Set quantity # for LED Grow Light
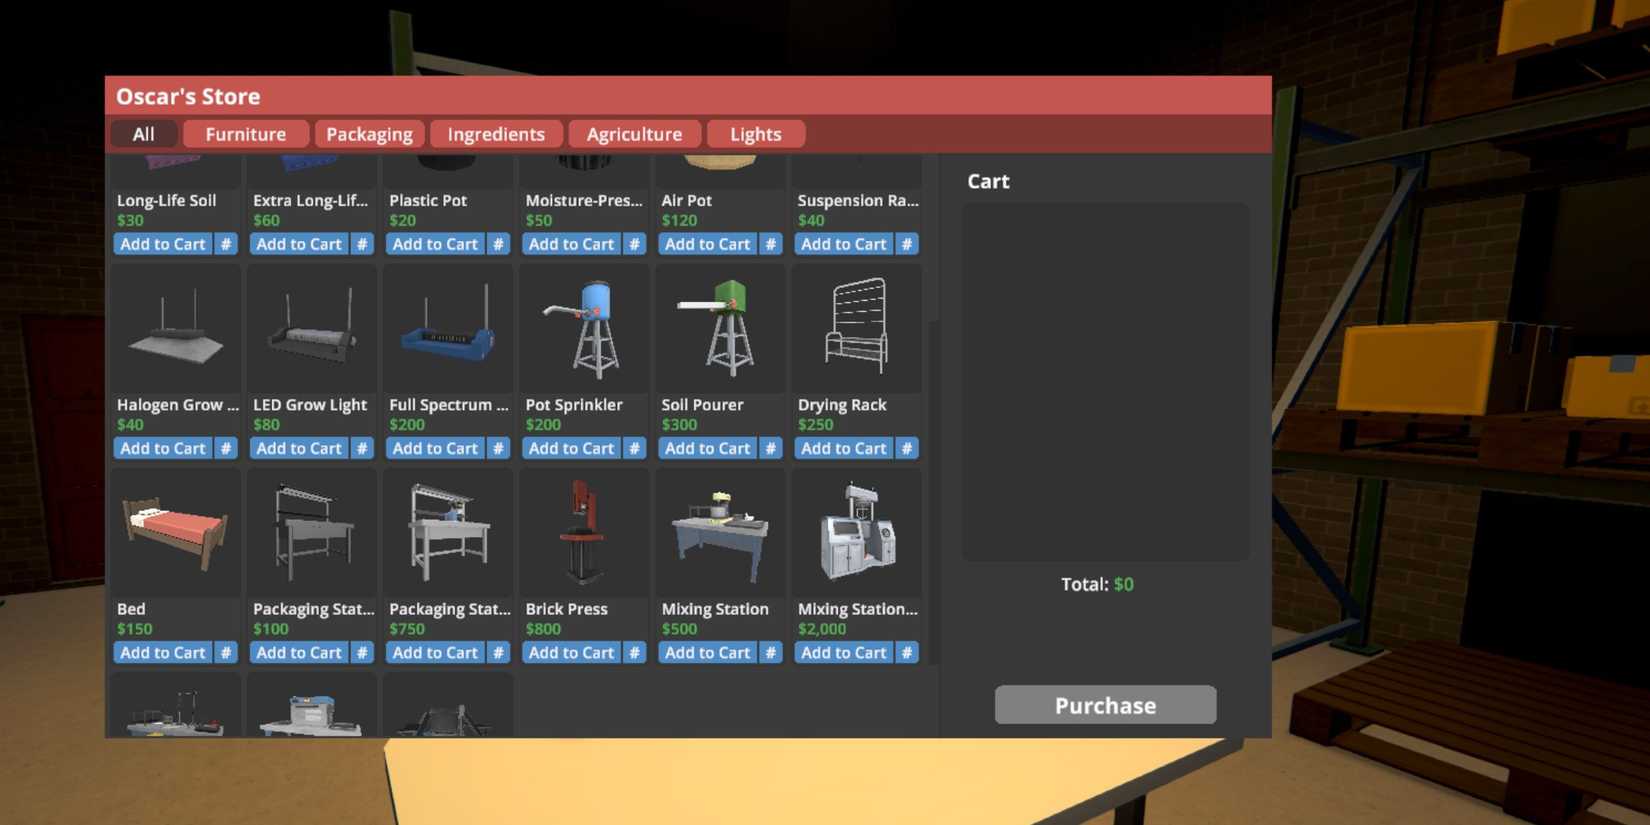The image size is (1650, 825). tap(362, 448)
